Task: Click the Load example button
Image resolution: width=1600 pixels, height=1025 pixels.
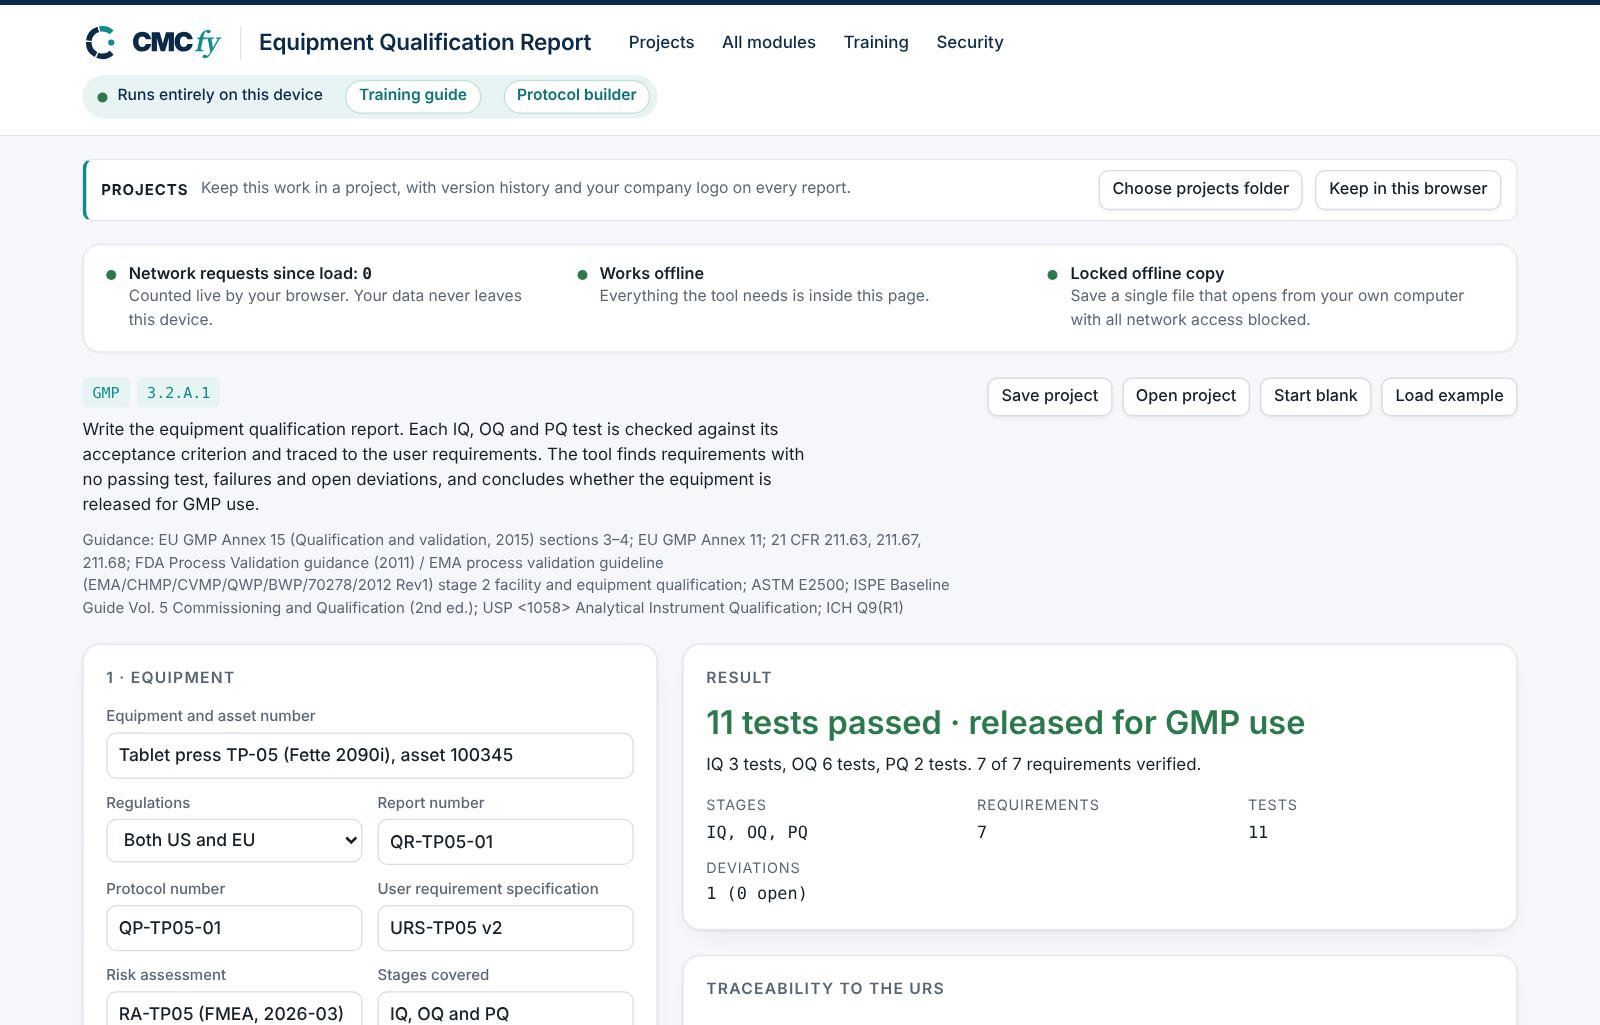Action: [x=1449, y=396]
